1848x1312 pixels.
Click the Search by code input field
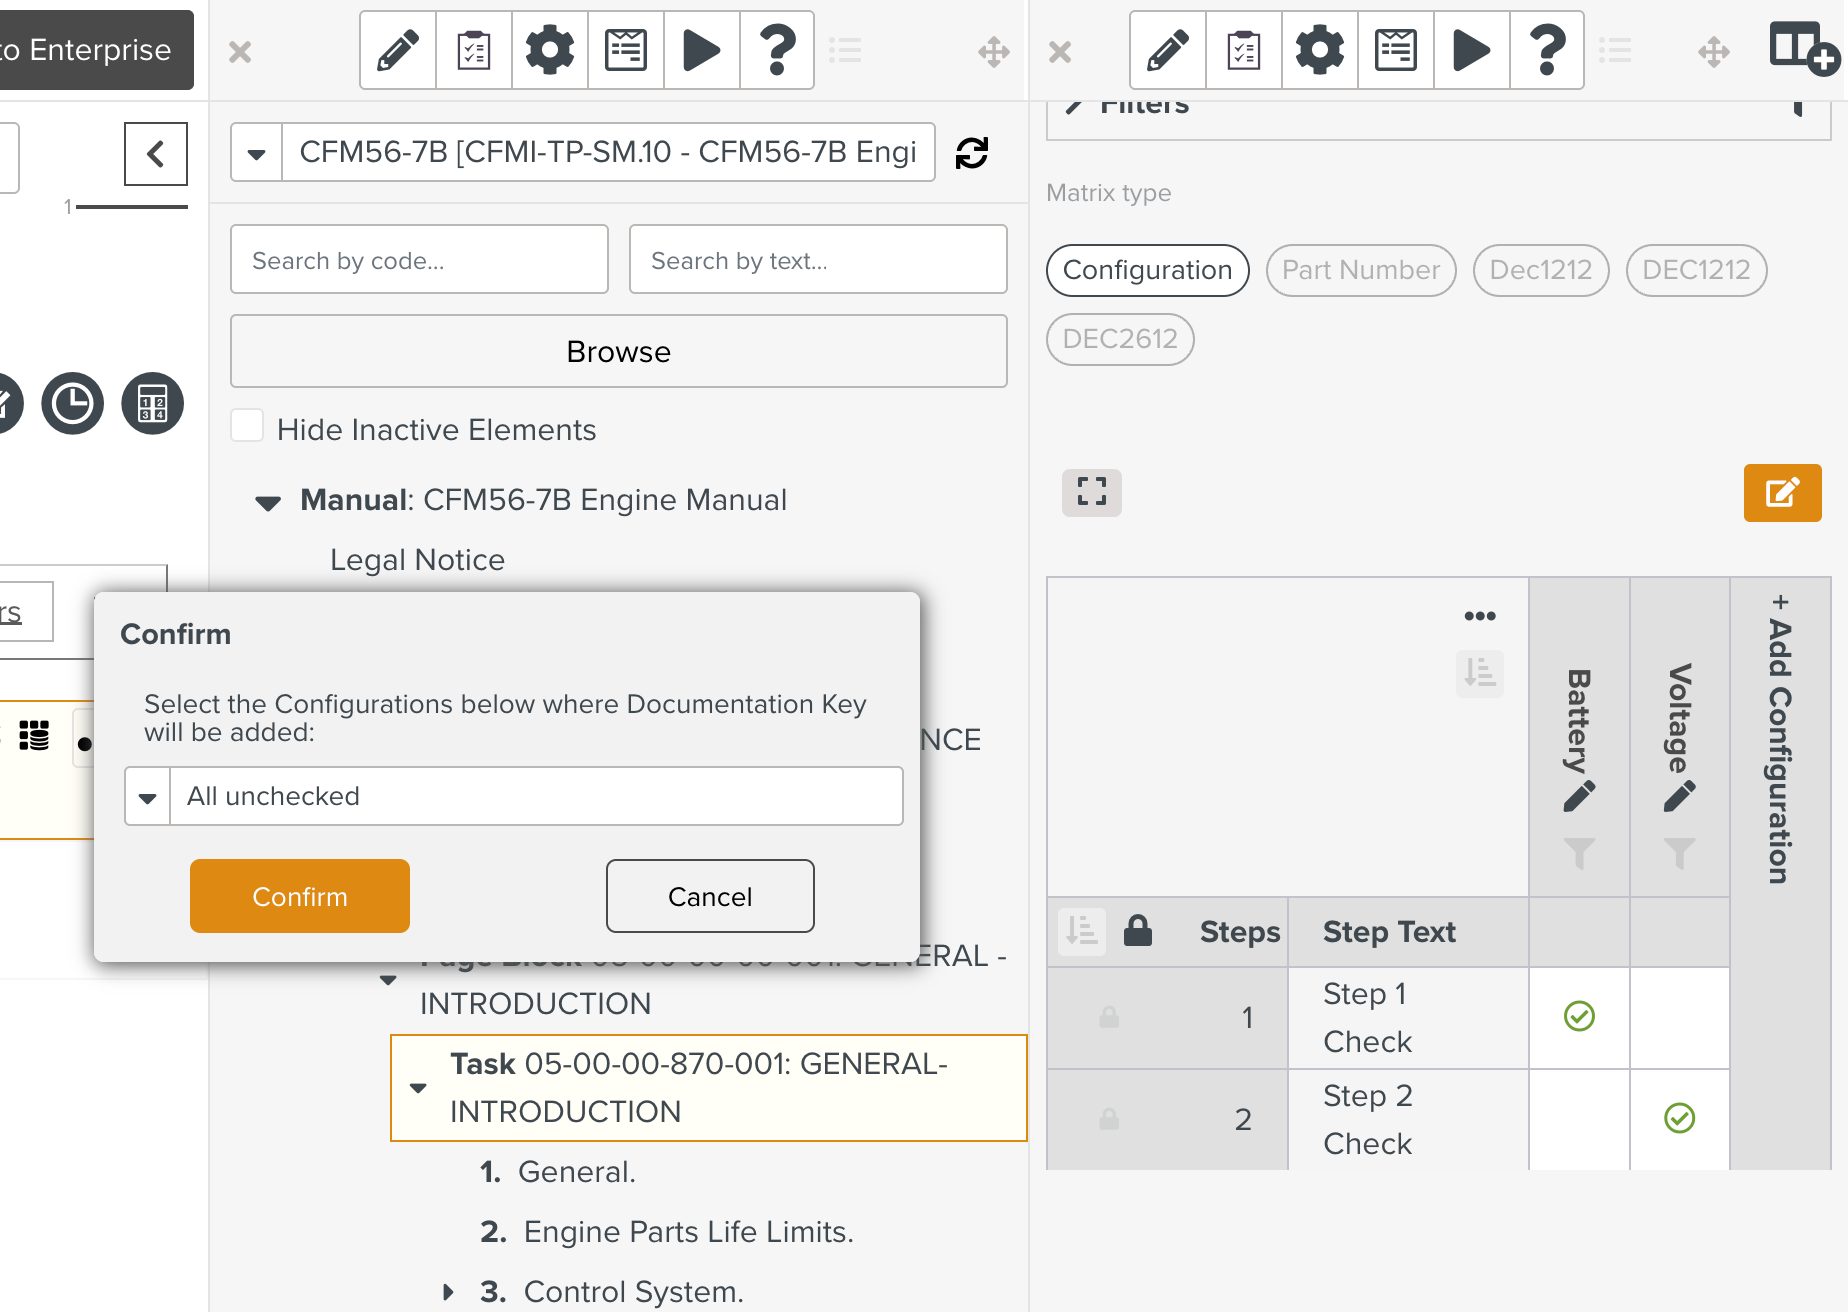419,260
